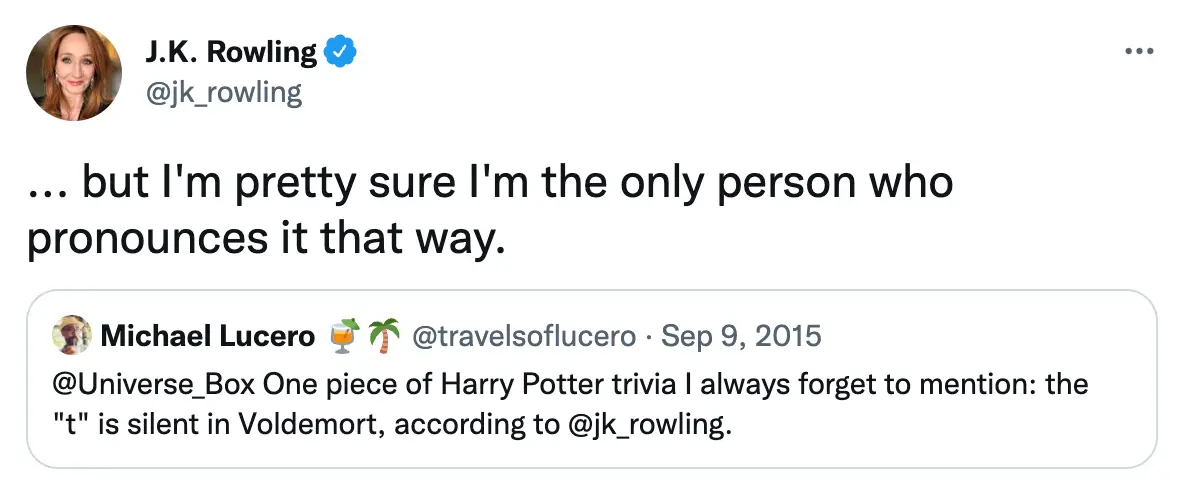The image size is (1188, 491).
Task: Click the blue verified badge
Action: pos(342,52)
